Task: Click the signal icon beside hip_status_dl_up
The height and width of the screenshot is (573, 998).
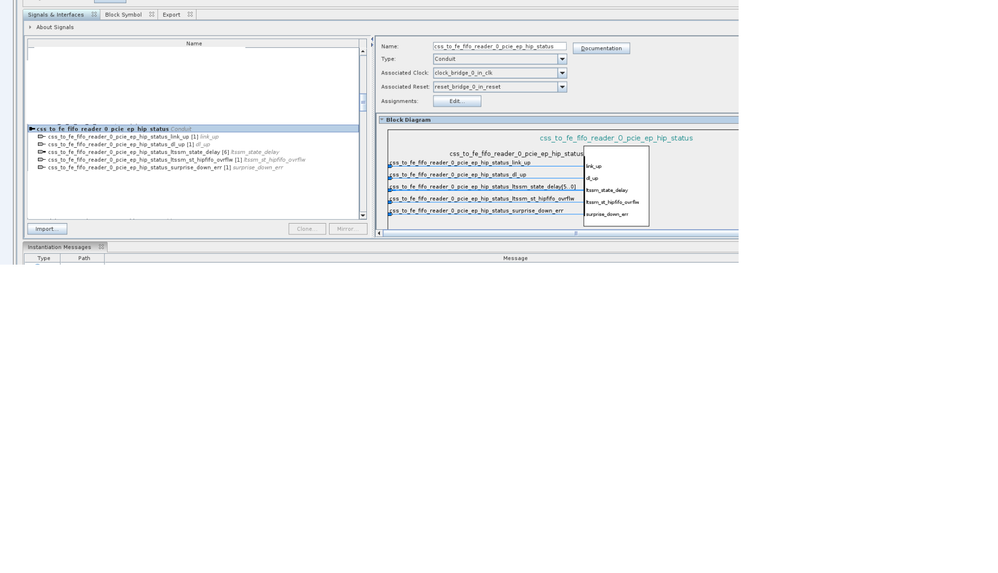Action: coord(41,144)
